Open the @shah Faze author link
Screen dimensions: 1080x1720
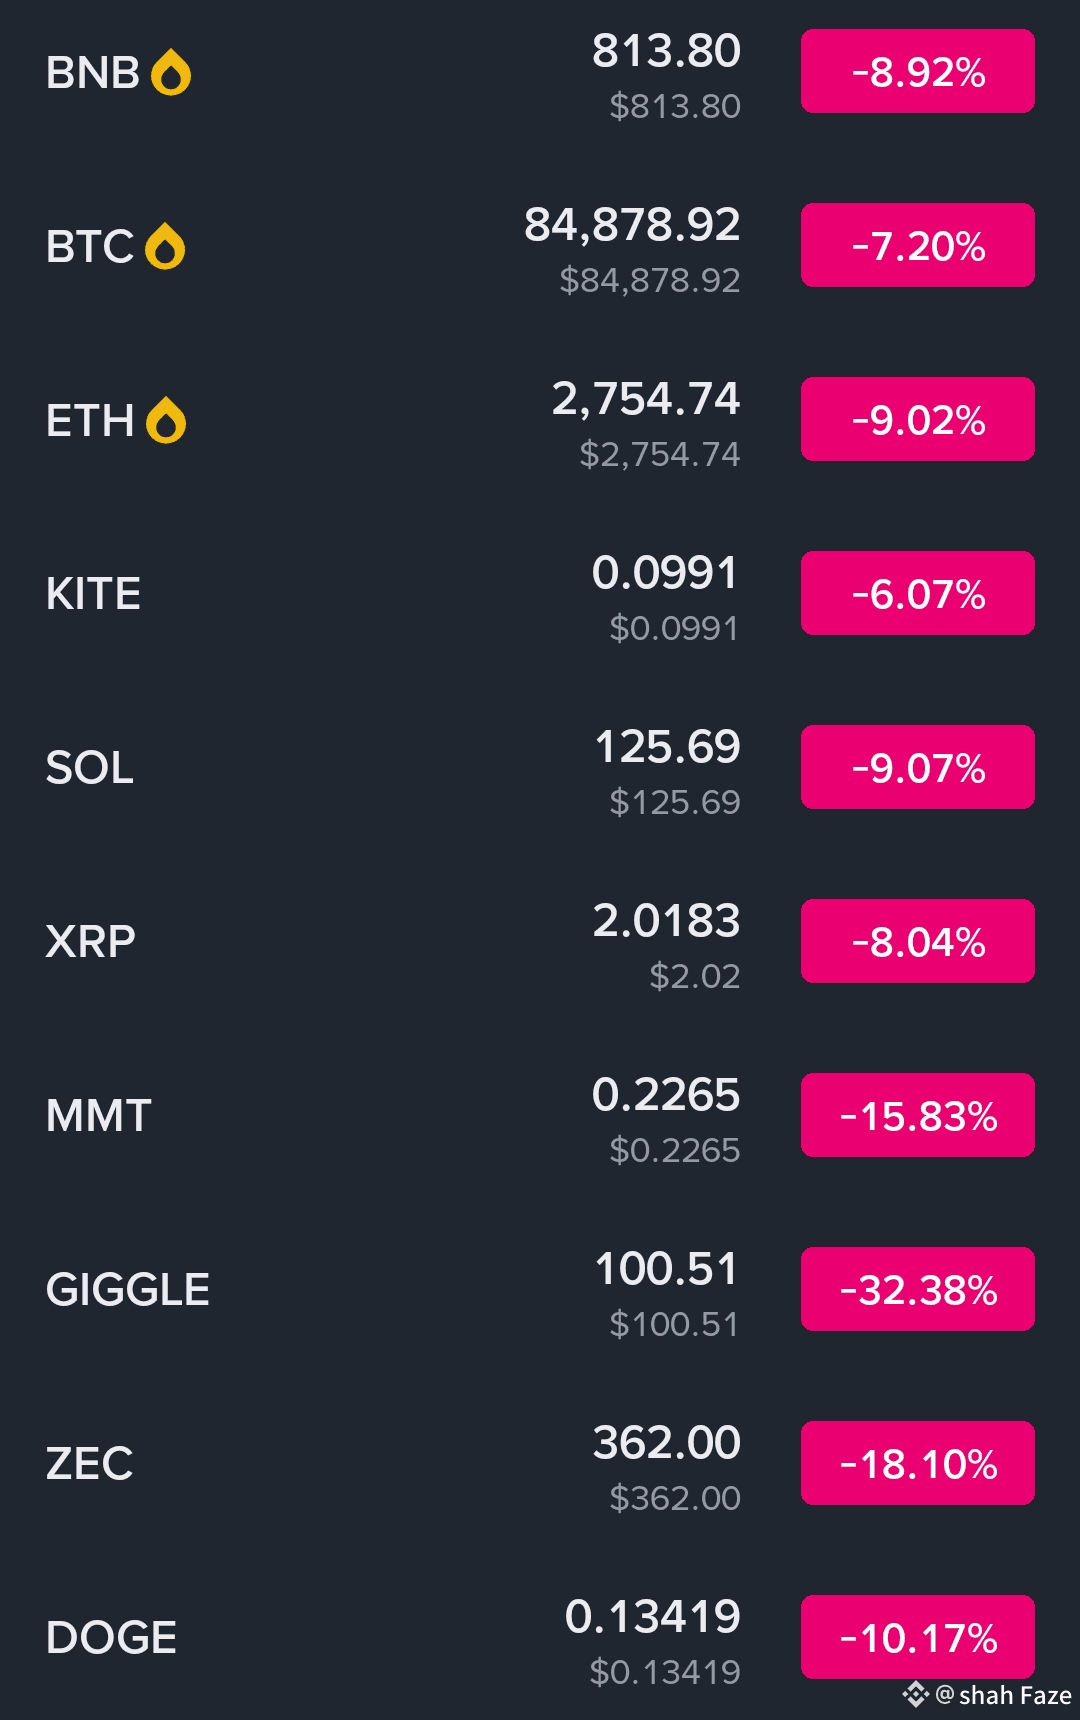coord(1004,1695)
